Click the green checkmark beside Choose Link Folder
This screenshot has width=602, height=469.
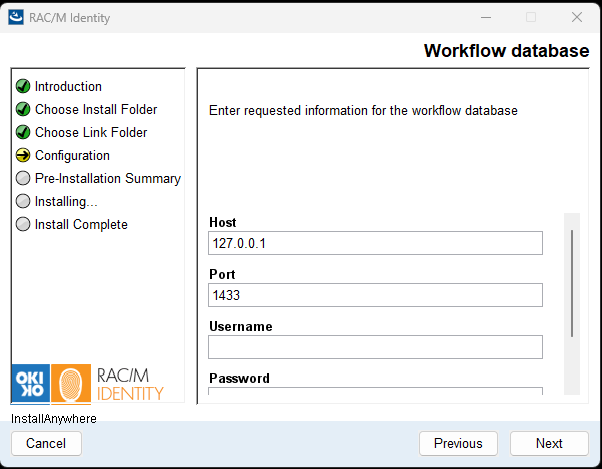click(x=23, y=132)
